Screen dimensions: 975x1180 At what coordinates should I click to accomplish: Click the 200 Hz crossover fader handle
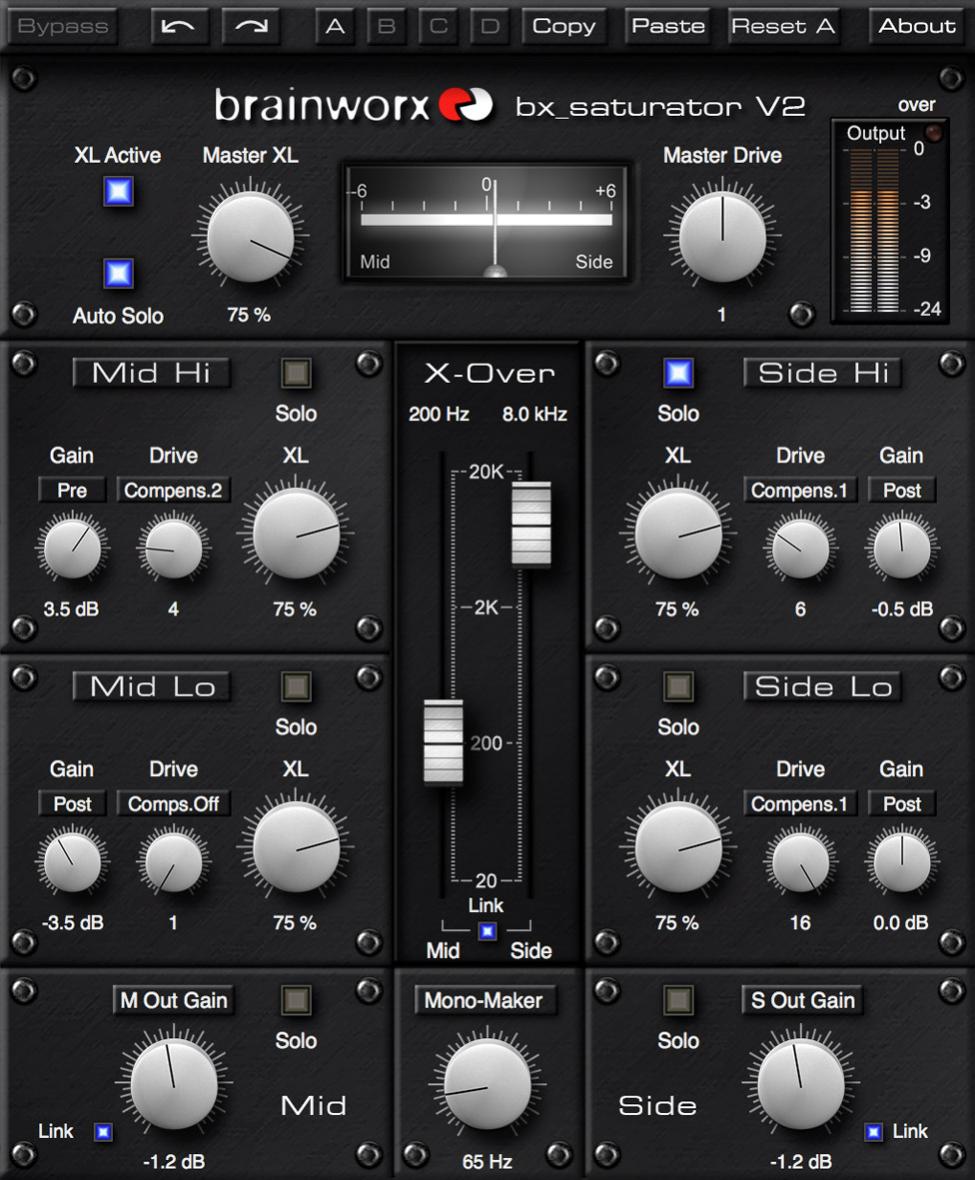pyautogui.click(x=443, y=742)
